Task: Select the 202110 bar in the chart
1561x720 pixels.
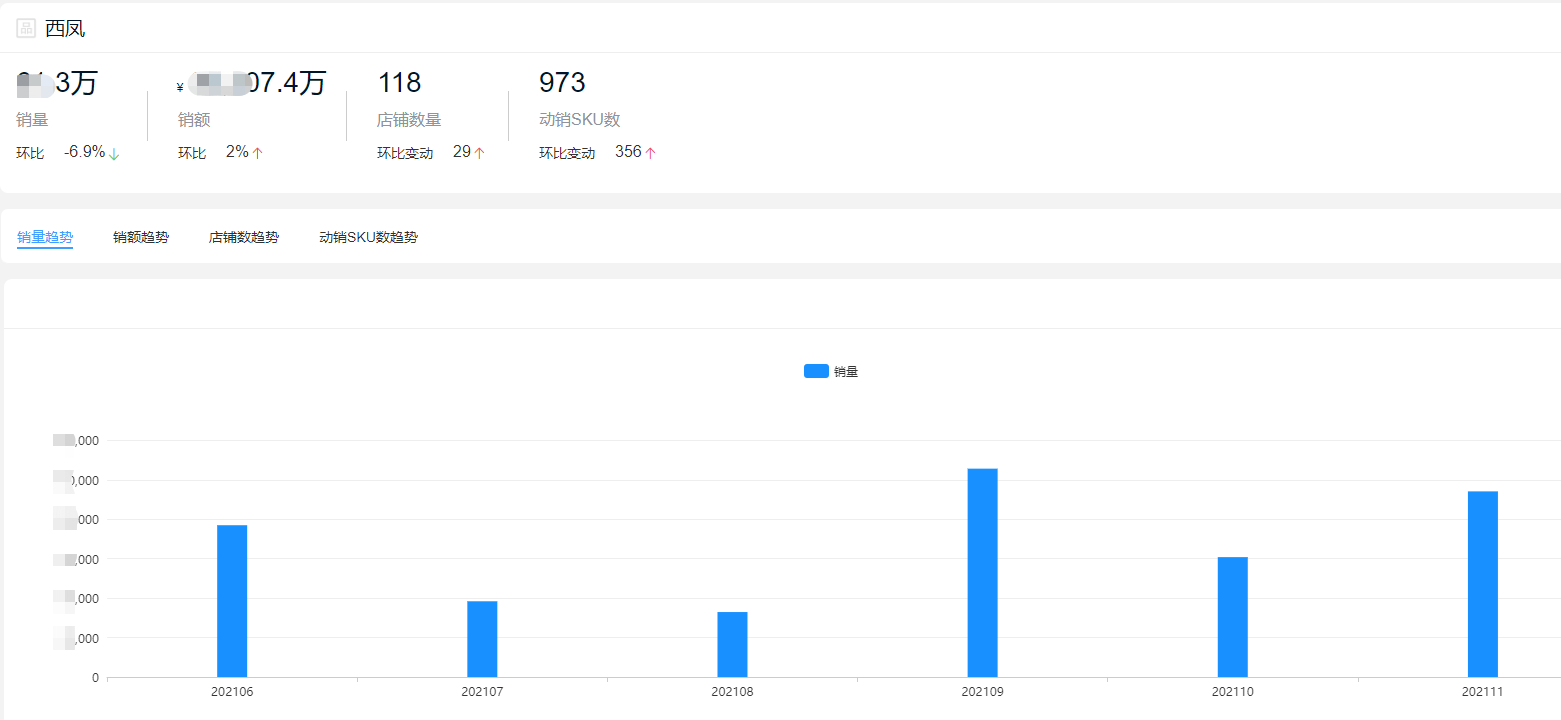Action: (1232, 617)
